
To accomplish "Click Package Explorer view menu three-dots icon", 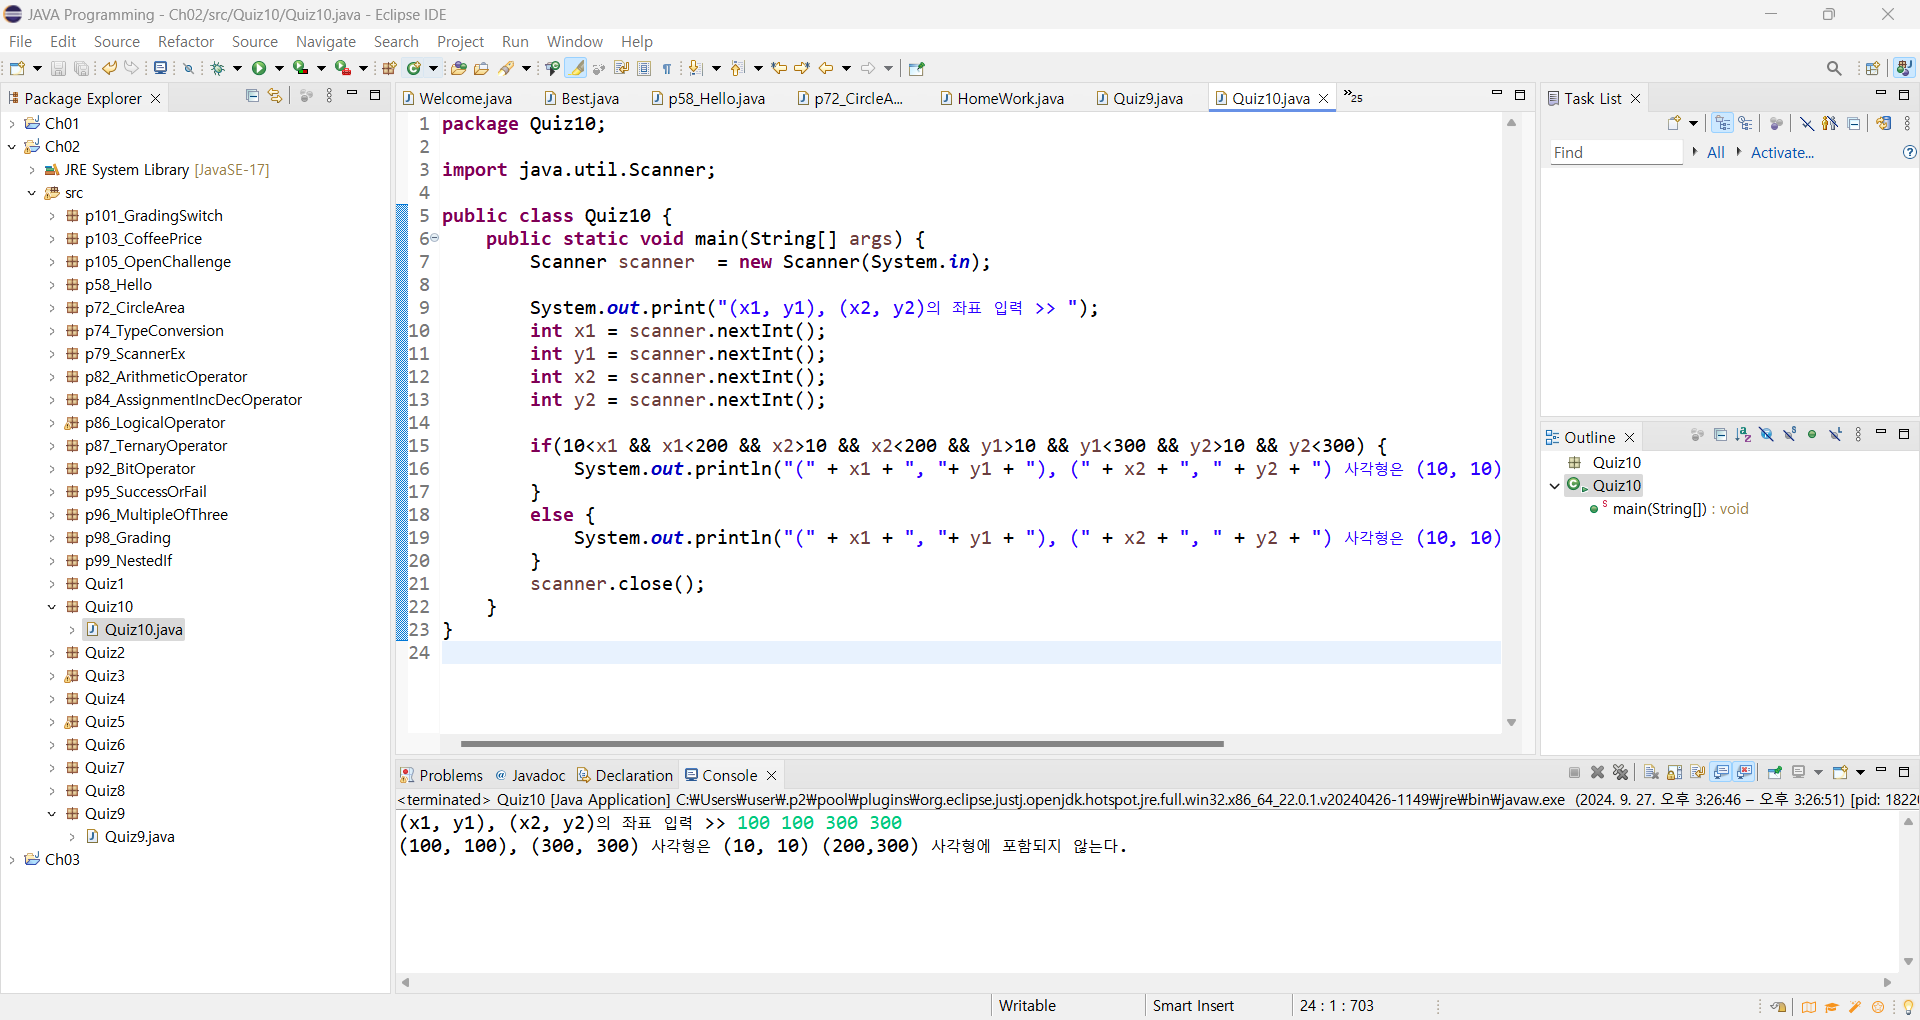I will [330, 96].
